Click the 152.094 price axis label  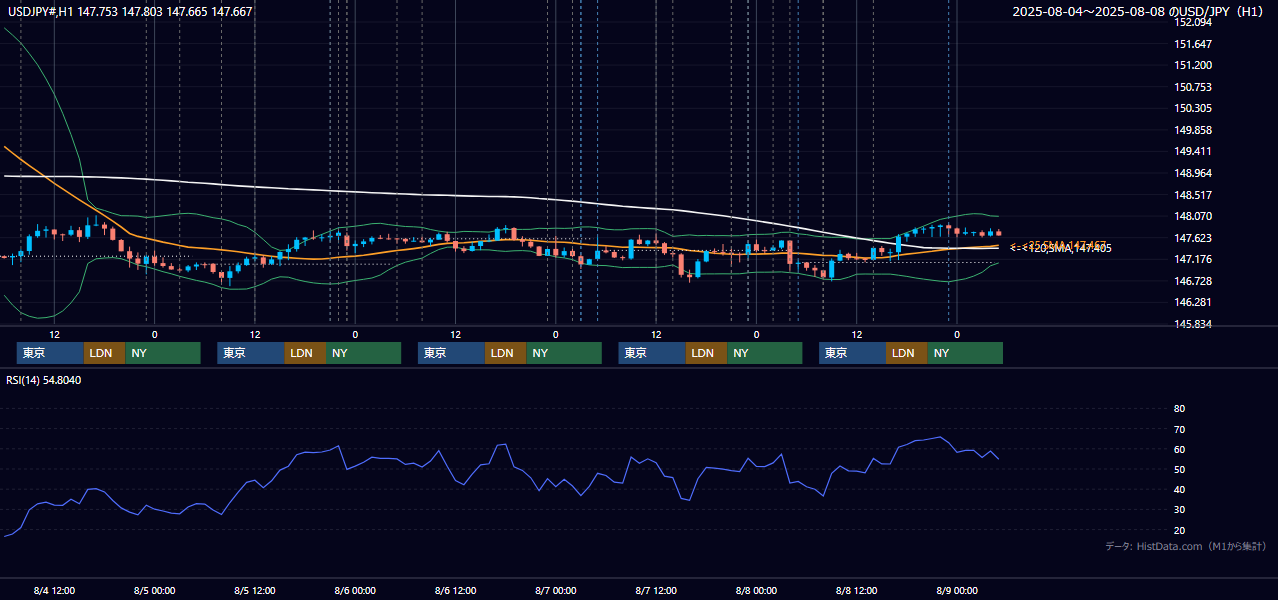point(1193,23)
